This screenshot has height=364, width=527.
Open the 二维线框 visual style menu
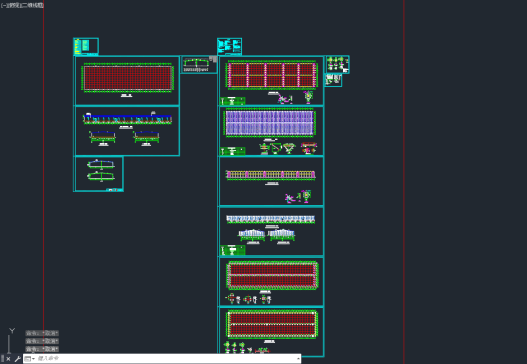(33, 5)
